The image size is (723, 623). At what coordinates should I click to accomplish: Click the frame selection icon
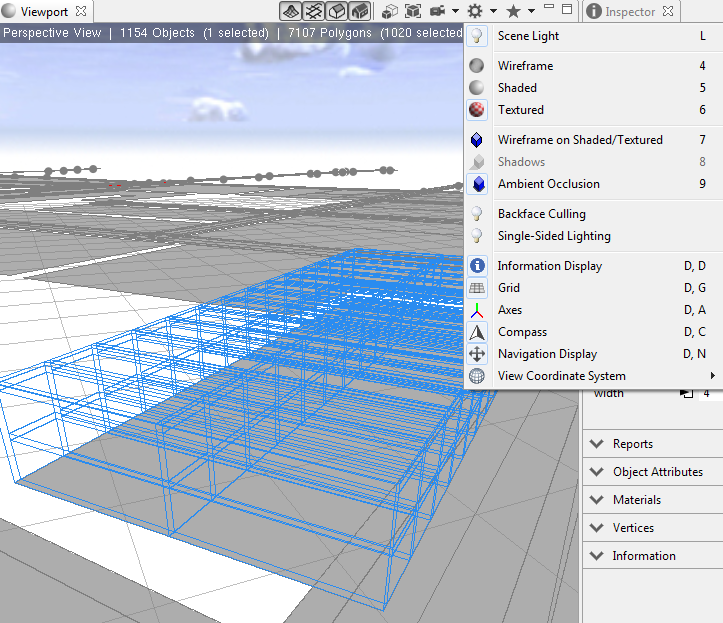pyautogui.click(x=413, y=11)
